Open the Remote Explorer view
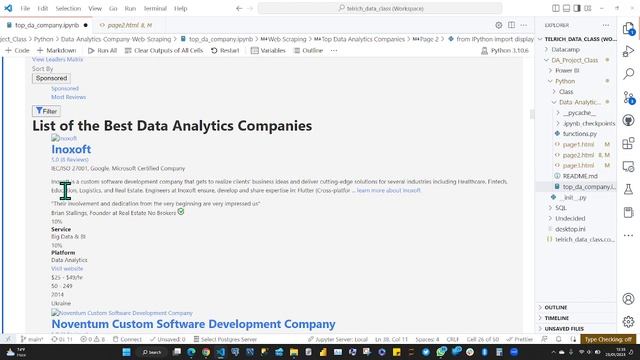 click(x=629, y=167)
